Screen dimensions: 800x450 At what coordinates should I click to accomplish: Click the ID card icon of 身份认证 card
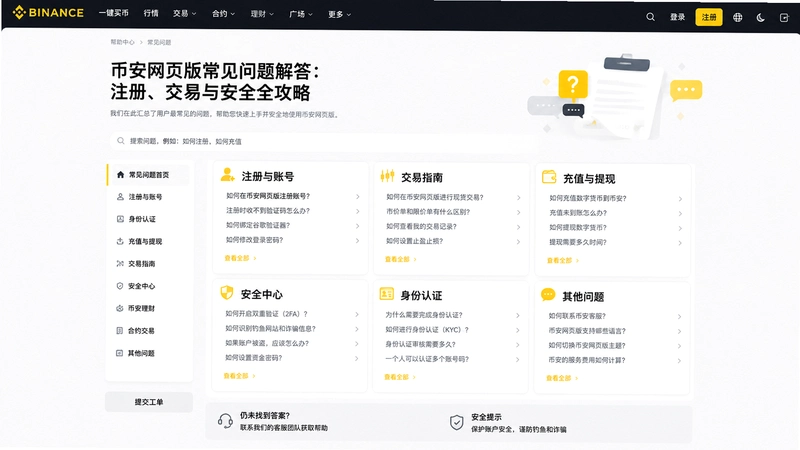386,294
